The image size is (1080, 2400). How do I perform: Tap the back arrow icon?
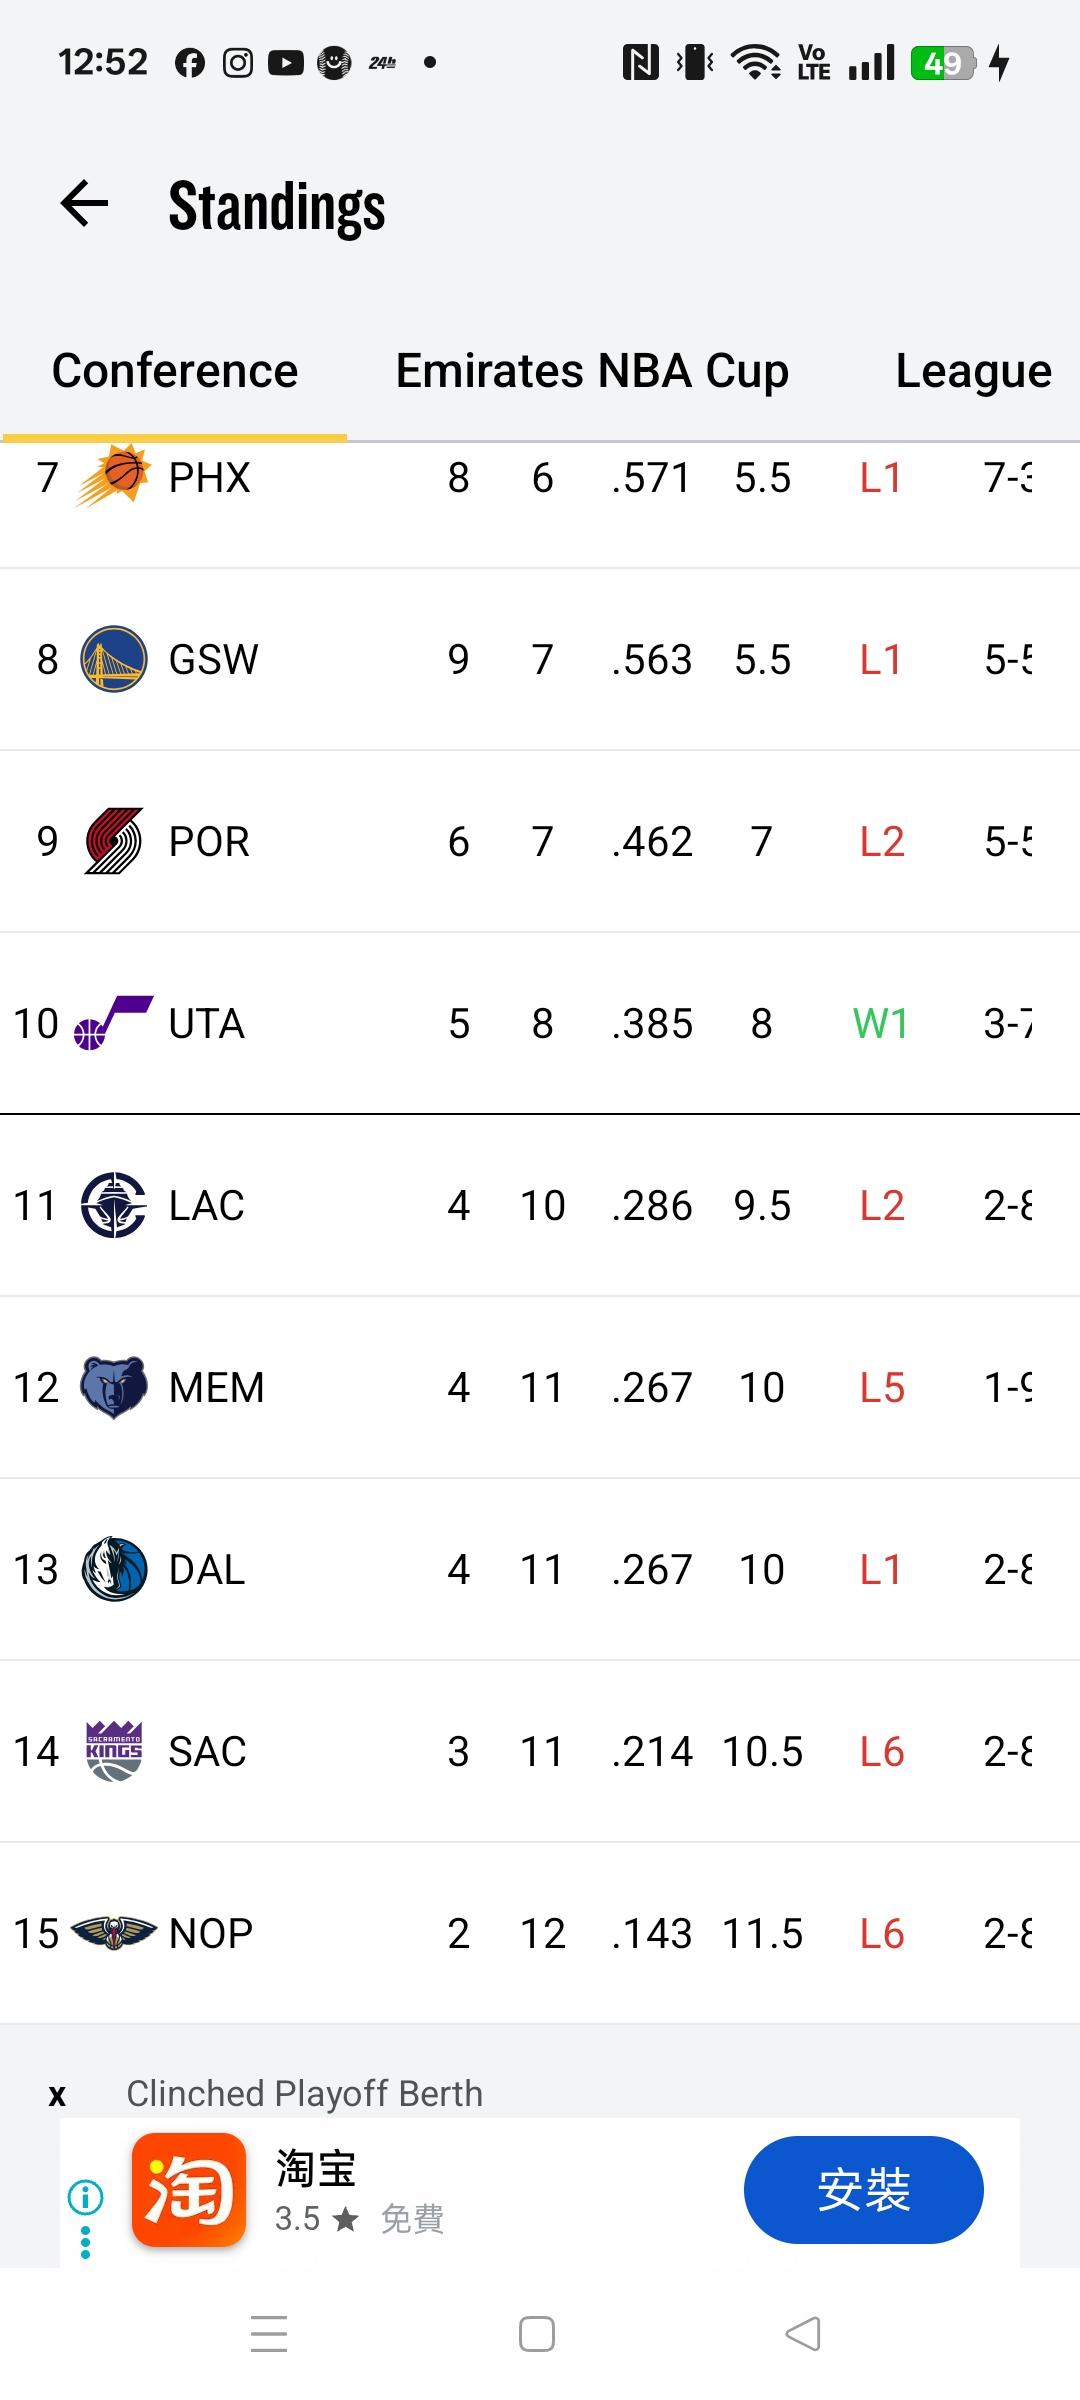84,204
